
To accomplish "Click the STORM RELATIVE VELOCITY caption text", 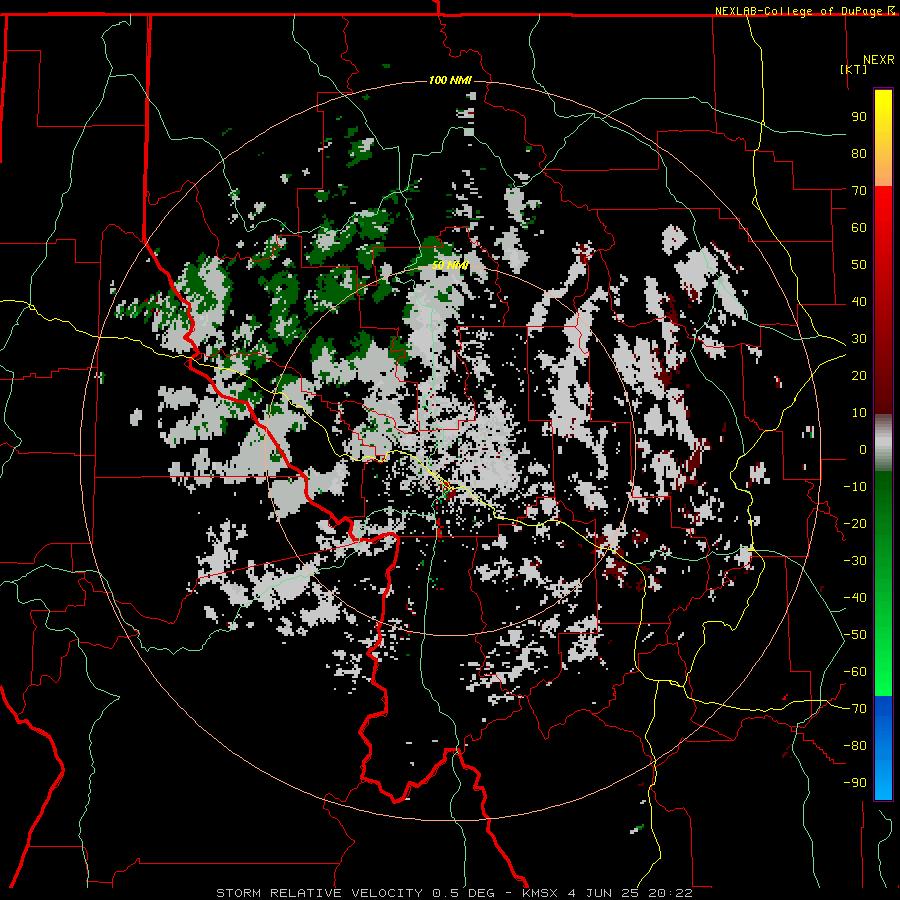I will 319,893.
